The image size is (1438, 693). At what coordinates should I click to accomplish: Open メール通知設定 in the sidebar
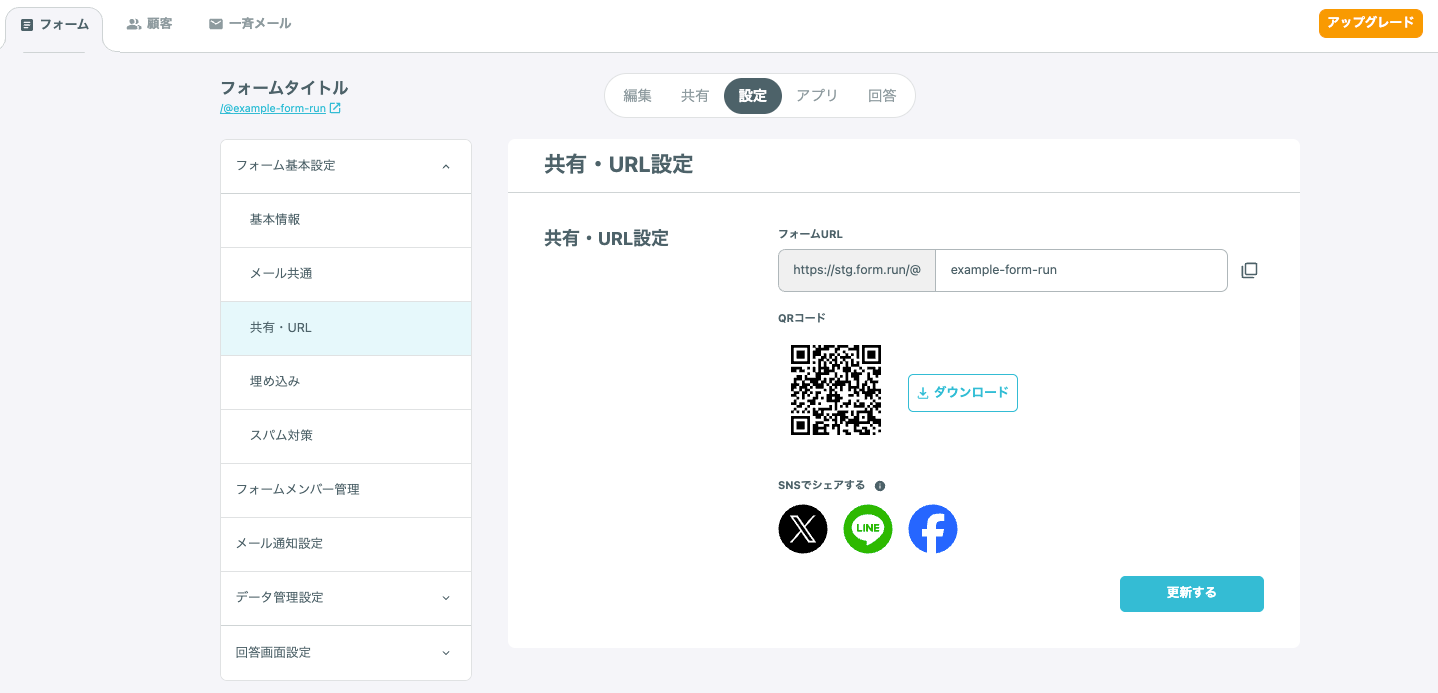click(346, 544)
